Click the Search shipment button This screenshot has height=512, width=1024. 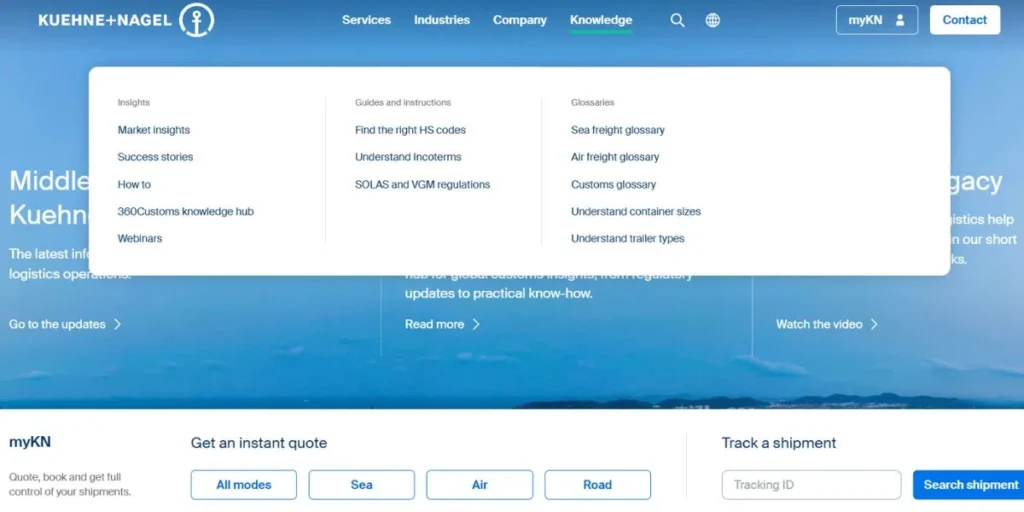[x=970, y=485]
